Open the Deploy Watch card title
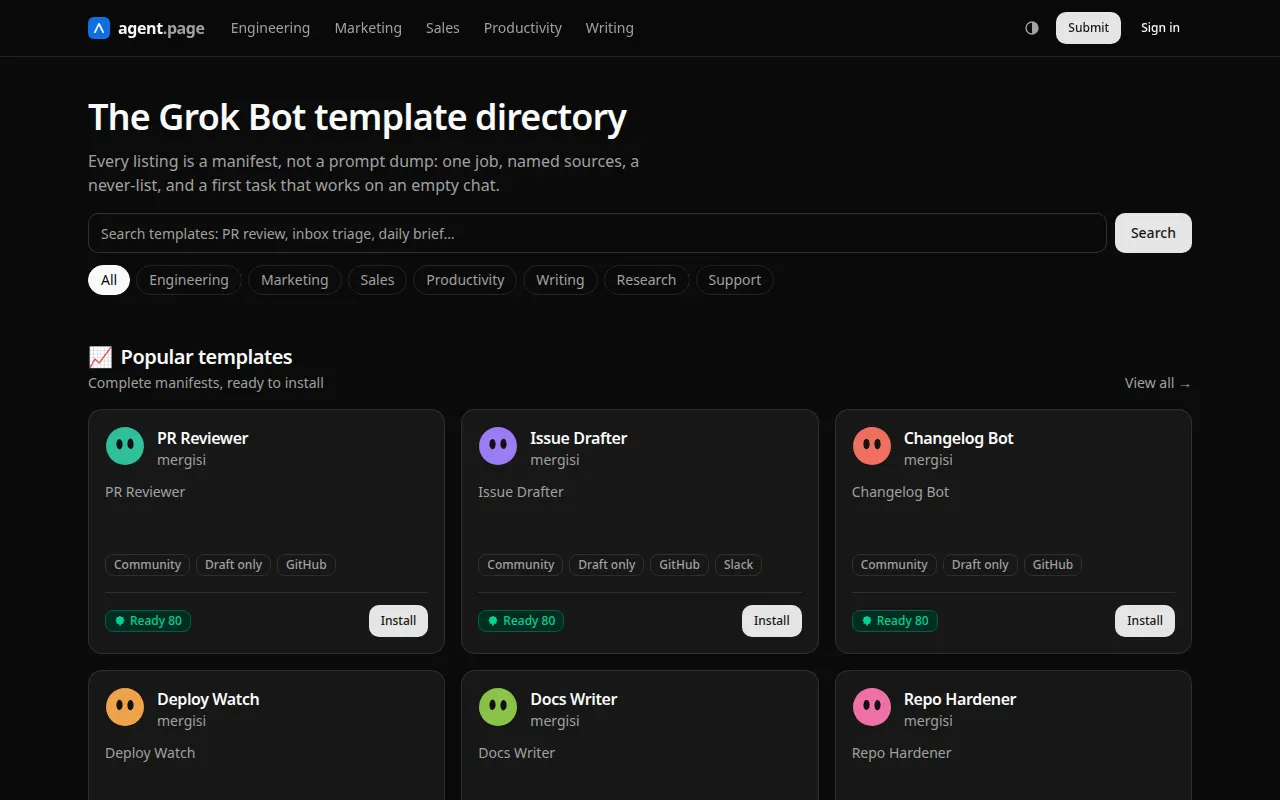 (x=208, y=699)
